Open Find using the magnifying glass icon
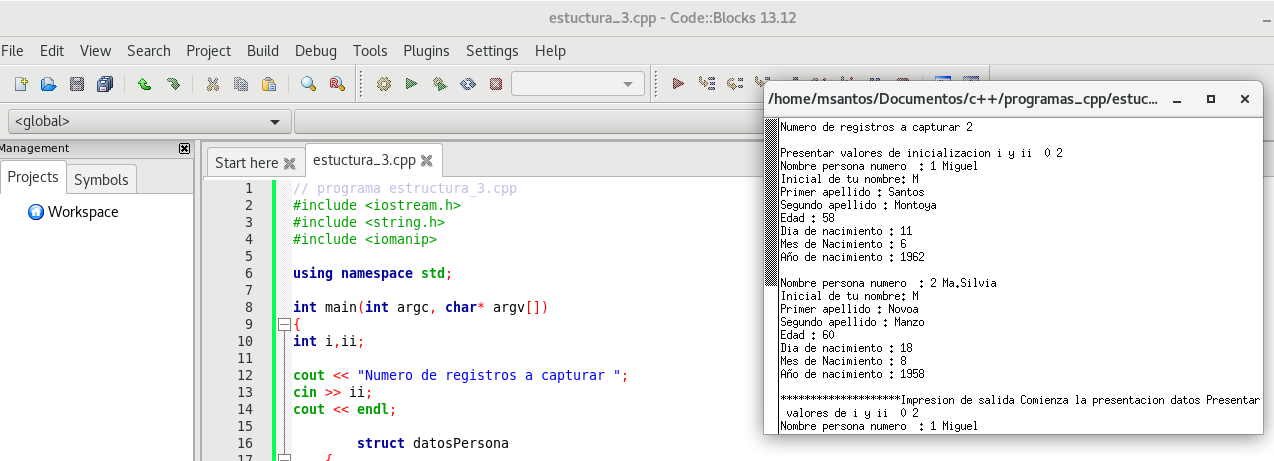This screenshot has height=461, width=1274. [x=308, y=85]
